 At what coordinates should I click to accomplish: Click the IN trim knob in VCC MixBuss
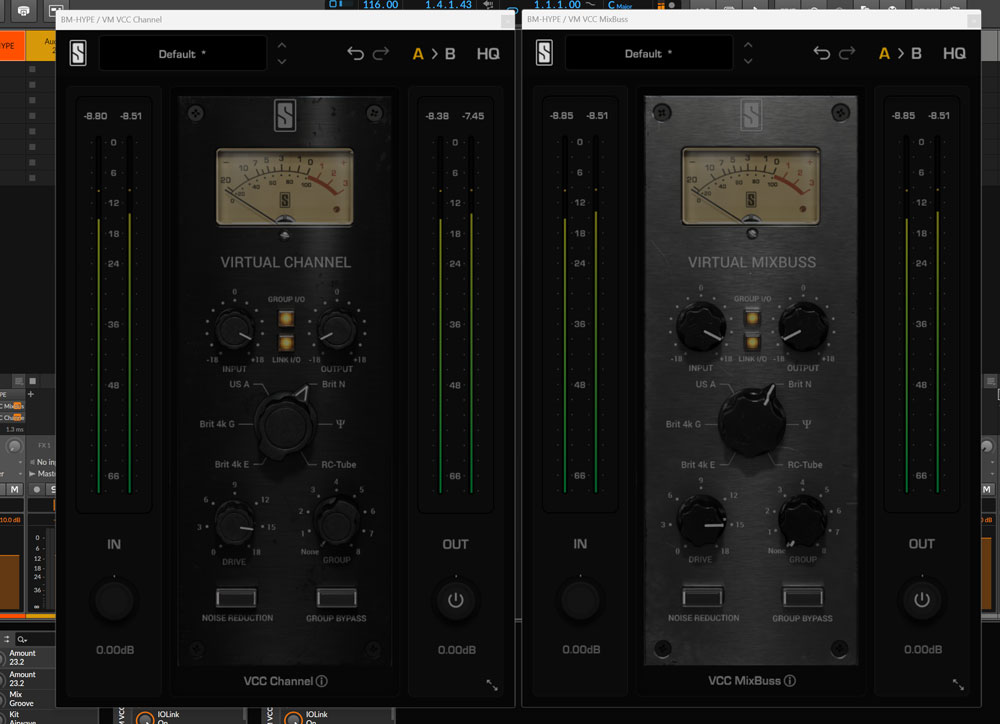click(580, 600)
